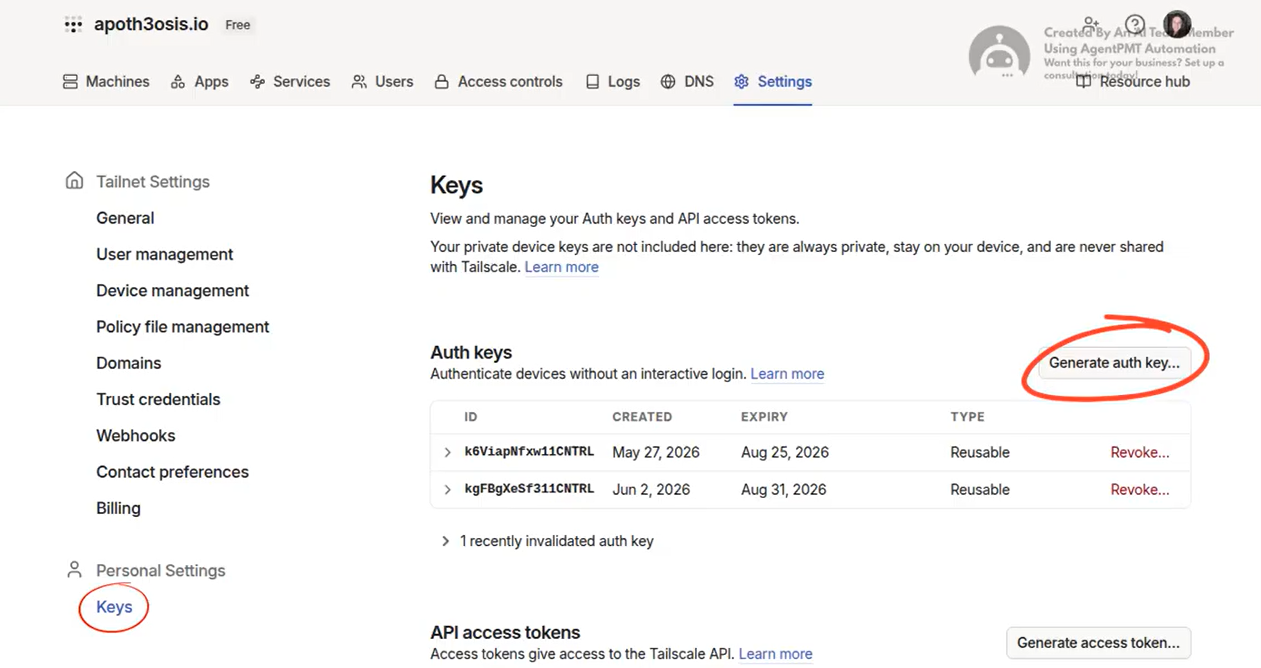Viewport: 1261px width, 668px height.
Task: Open General settings
Action: click(125, 218)
